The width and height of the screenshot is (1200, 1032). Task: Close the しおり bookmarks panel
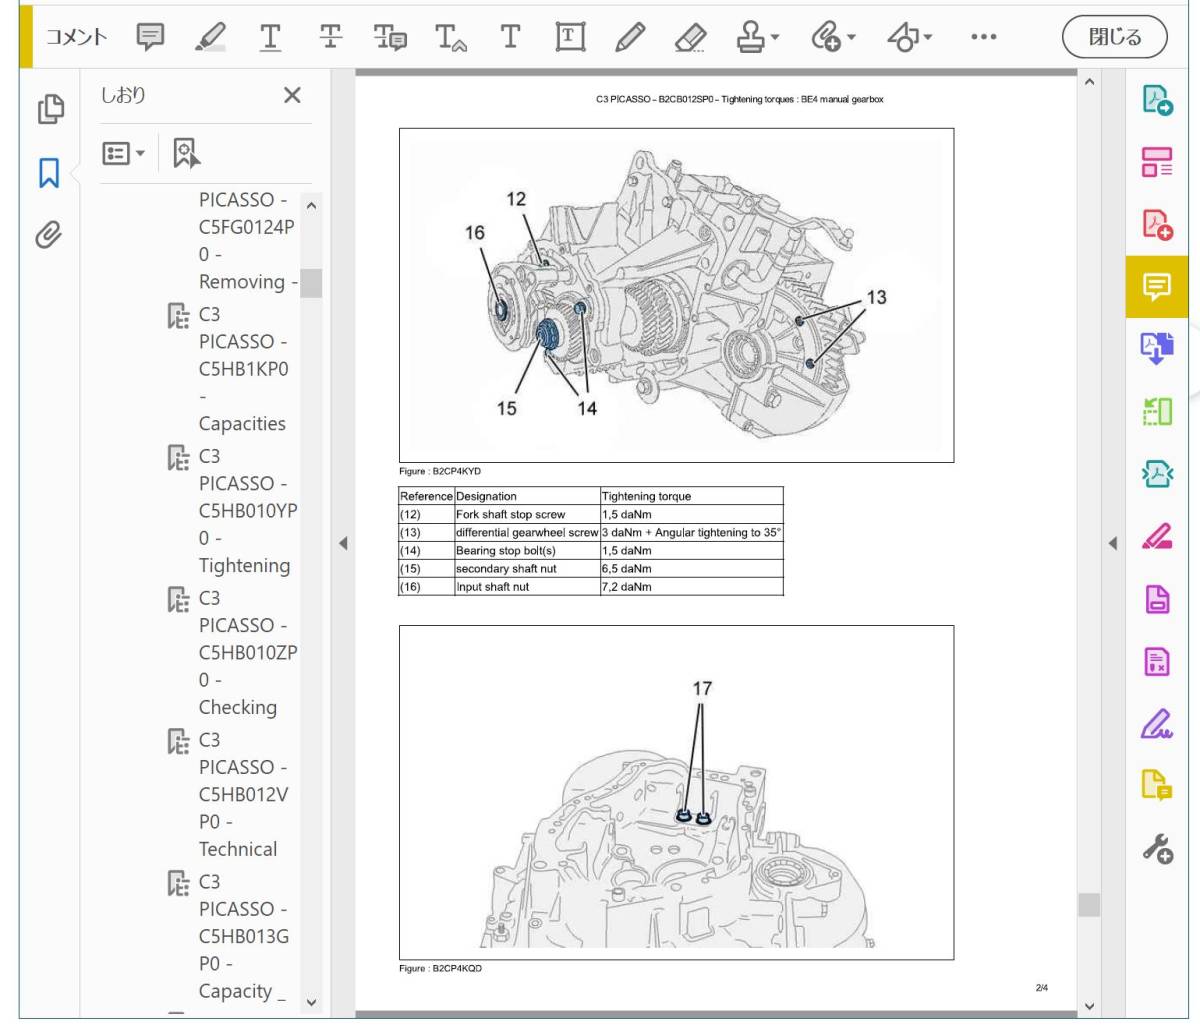(292, 95)
